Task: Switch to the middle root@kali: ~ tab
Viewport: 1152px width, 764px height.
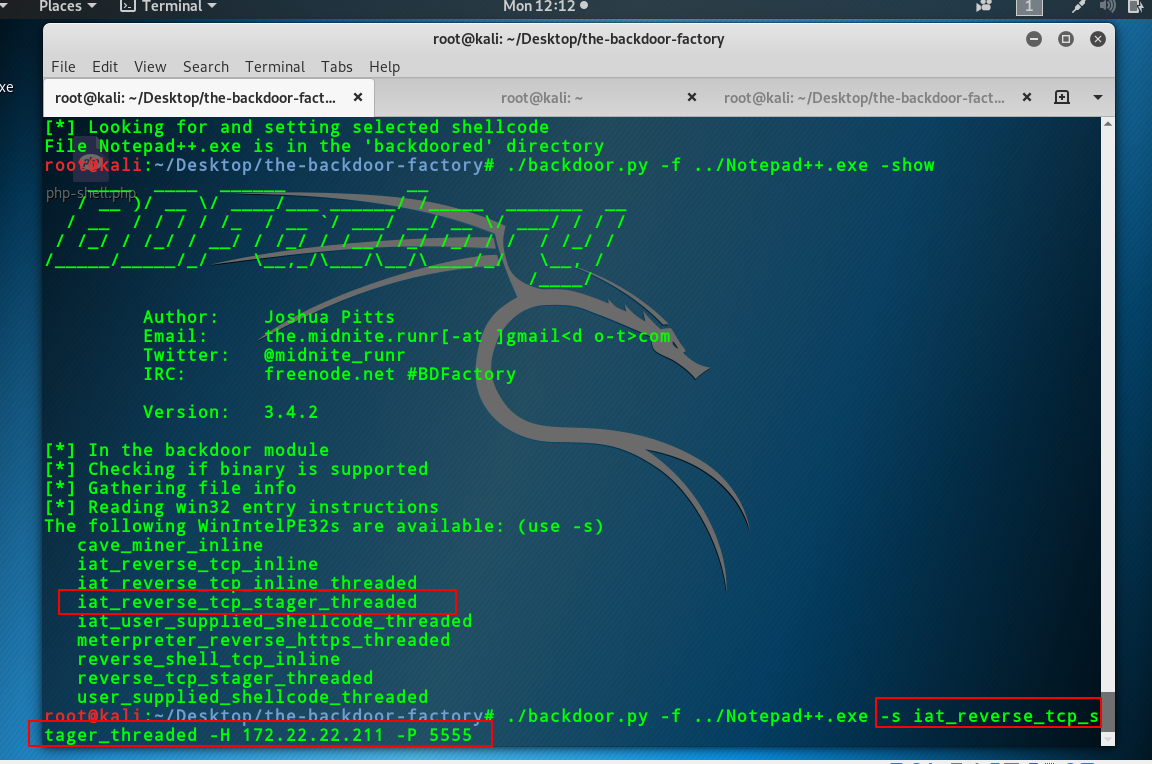Action: click(541, 98)
